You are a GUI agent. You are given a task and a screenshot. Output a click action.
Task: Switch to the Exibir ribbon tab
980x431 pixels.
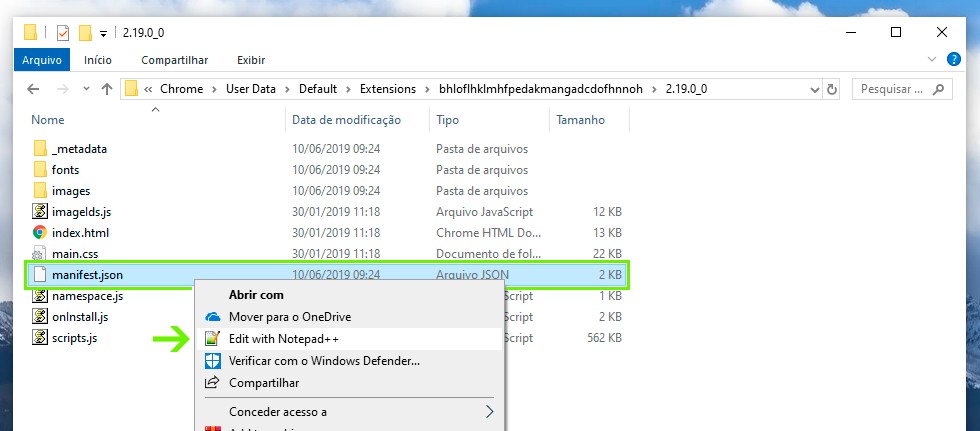pyautogui.click(x=250, y=60)
